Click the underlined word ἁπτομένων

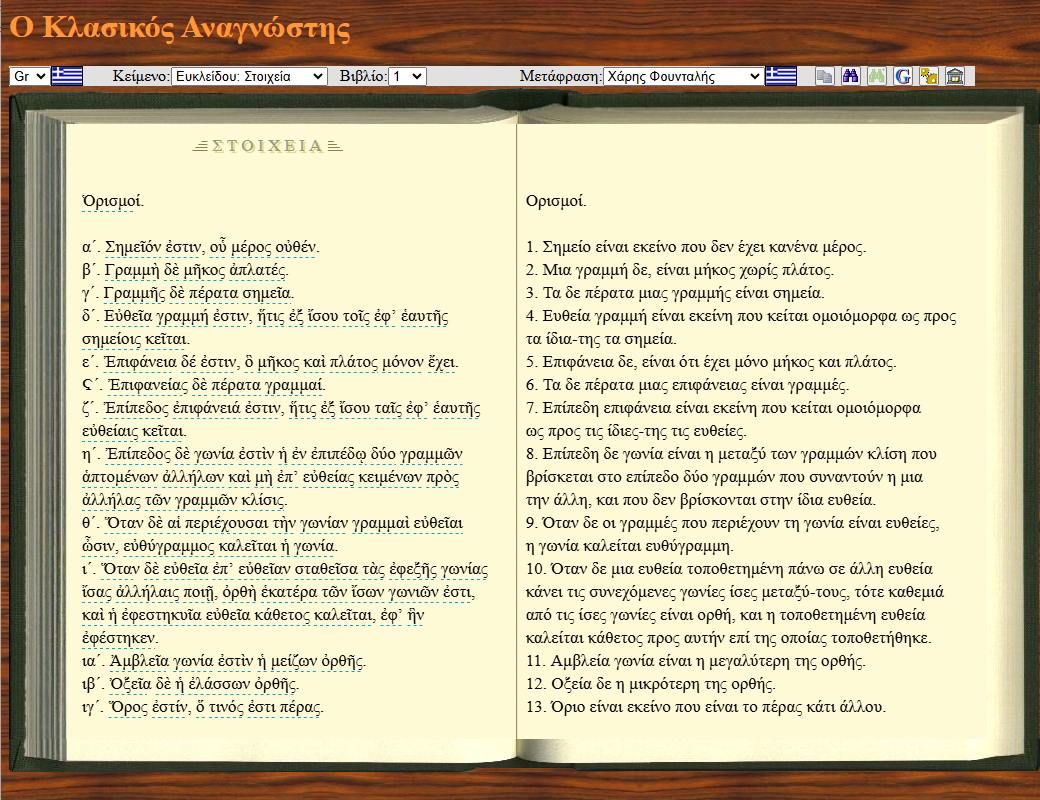(x=120, y=477)
